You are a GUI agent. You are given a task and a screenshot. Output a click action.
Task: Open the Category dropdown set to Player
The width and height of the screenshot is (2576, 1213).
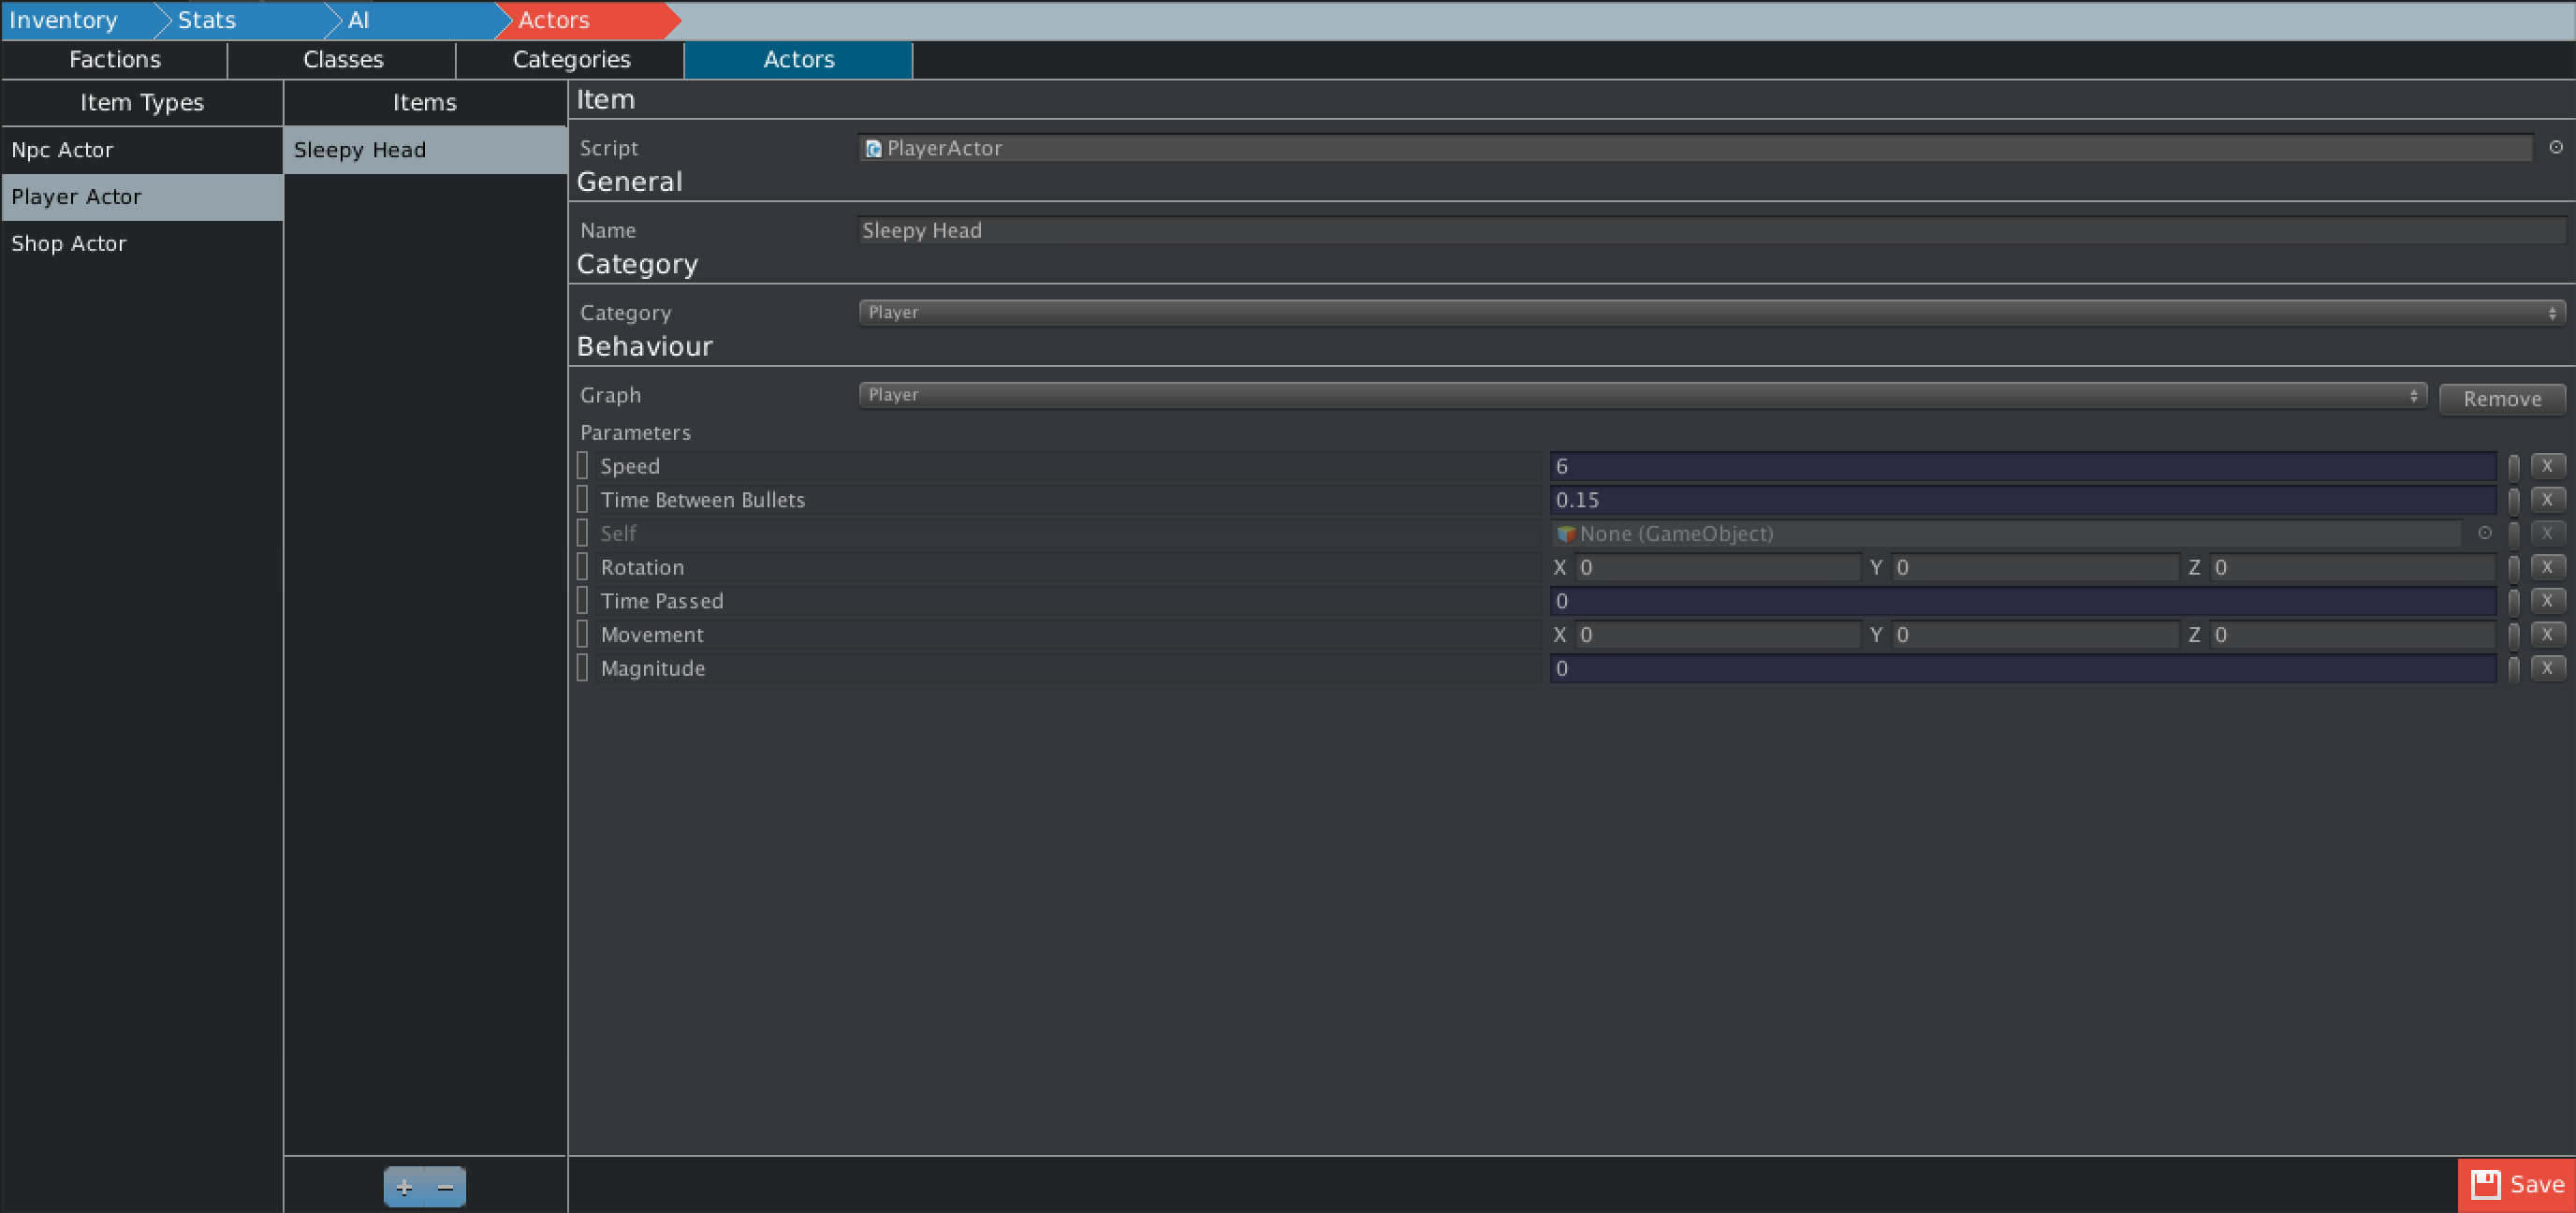tap(1711, 313)
